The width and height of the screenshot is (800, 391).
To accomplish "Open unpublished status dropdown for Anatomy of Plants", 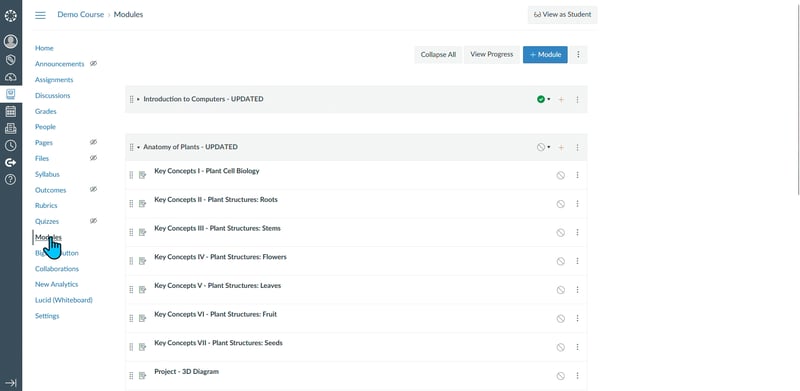I will pyautogui.click(x=543, y=148).
